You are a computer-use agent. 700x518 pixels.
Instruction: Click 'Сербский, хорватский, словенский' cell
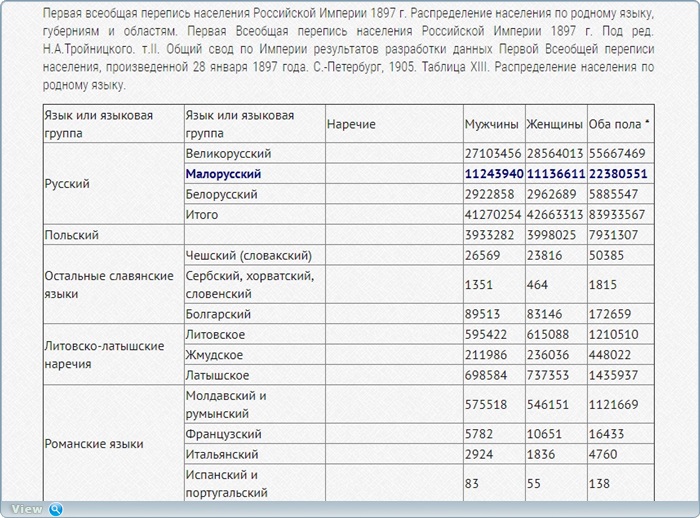pos(255,284)
